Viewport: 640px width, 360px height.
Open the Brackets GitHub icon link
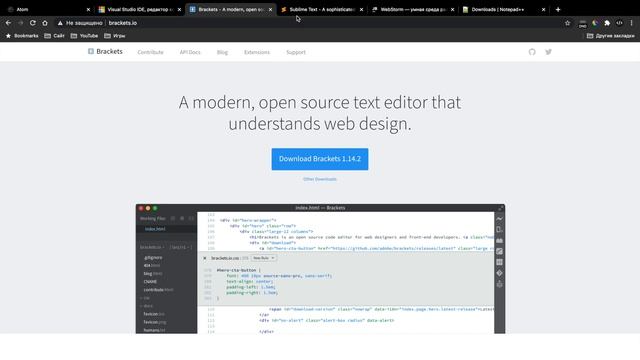pos(532,52)
